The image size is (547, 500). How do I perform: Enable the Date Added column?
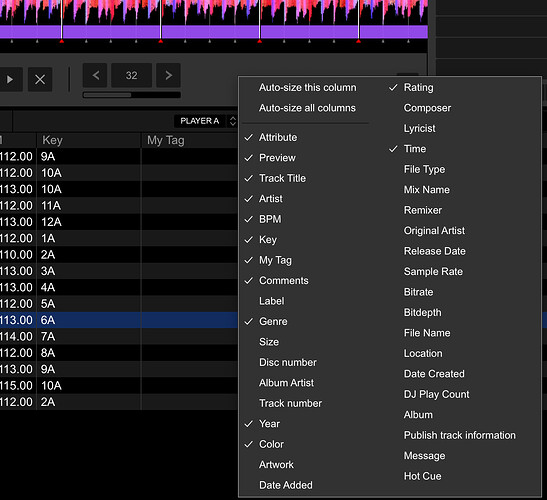(x=286, y=485)
